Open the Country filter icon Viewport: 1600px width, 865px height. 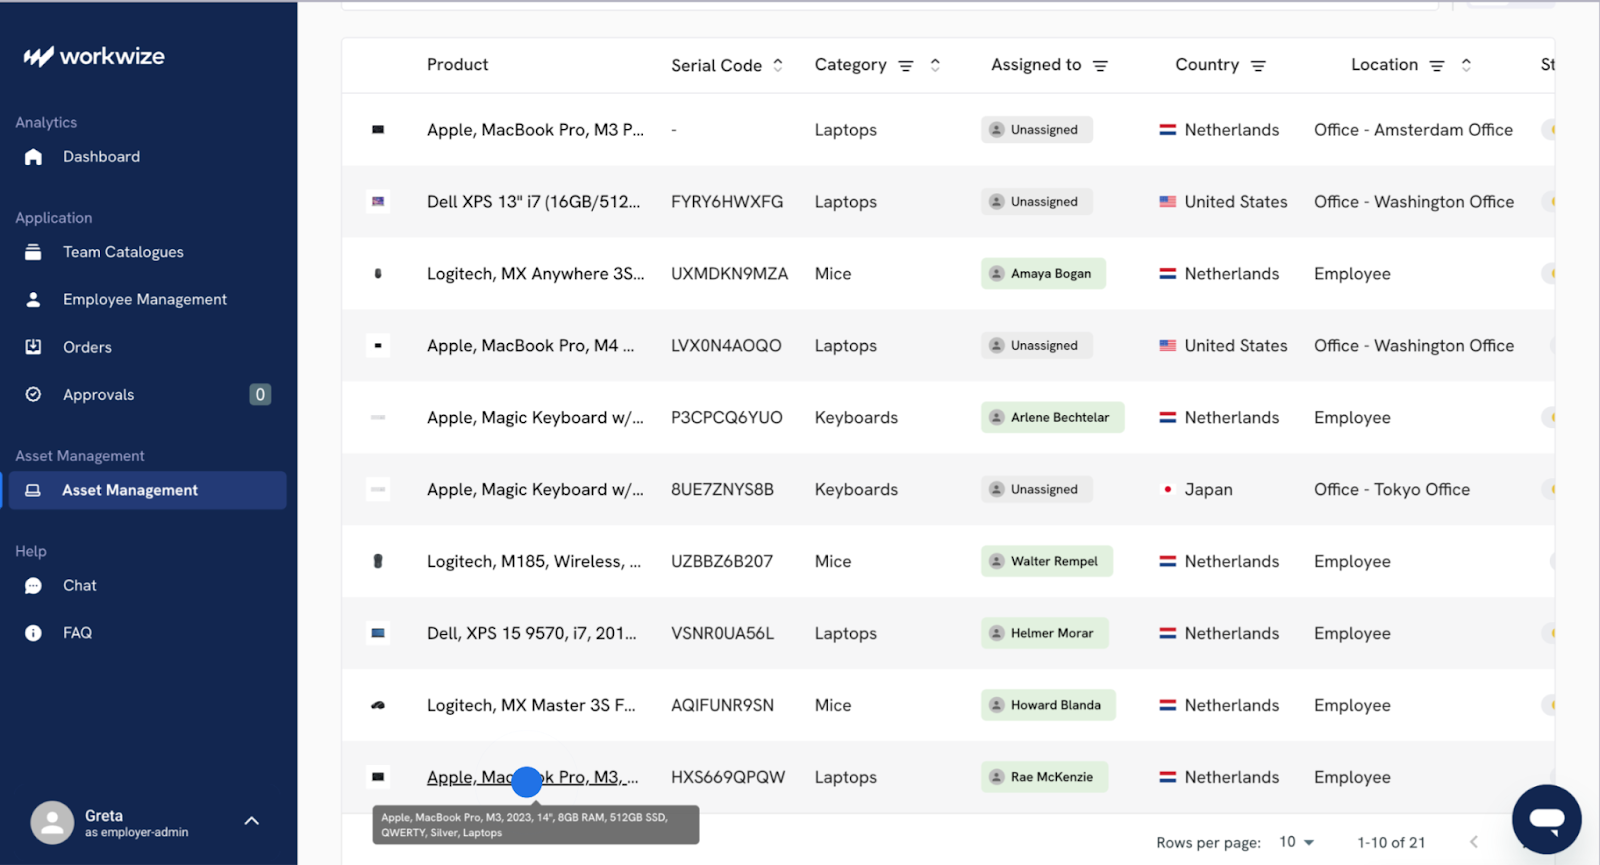coord(1258,66)
